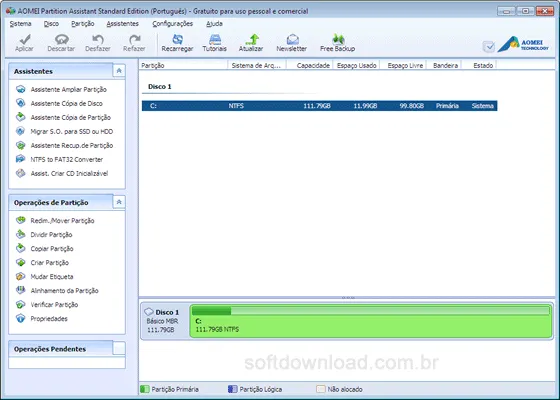Image resolution: width=560 pixels, height=400 pixels.
Task: Launch NTFS to FAT32 Converter
Action: click(67, 159)
